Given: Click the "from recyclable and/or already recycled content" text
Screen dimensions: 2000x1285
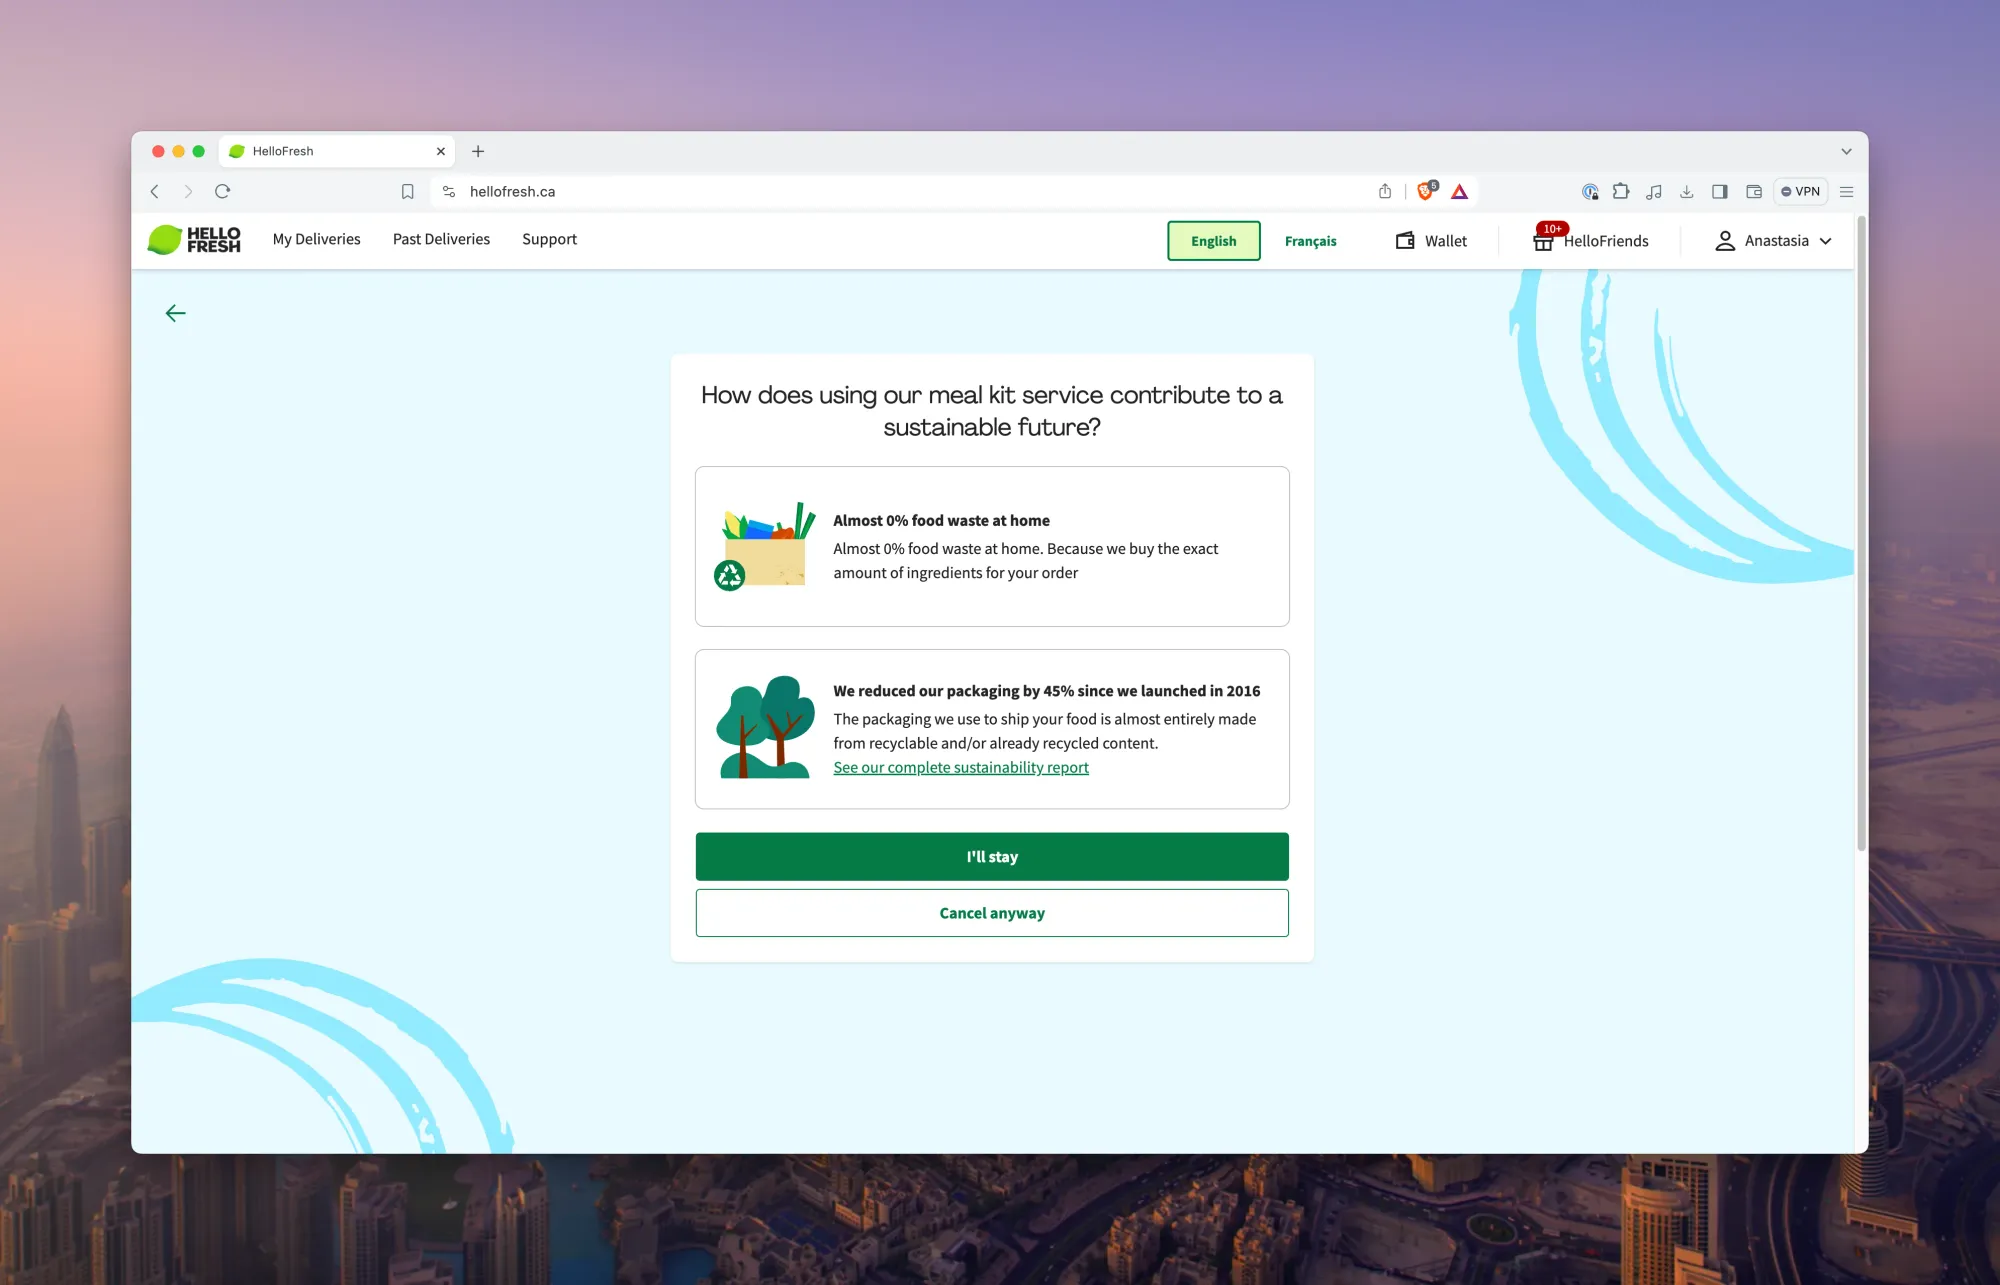Looking at the screenshot, I should [x=995, y=743].
